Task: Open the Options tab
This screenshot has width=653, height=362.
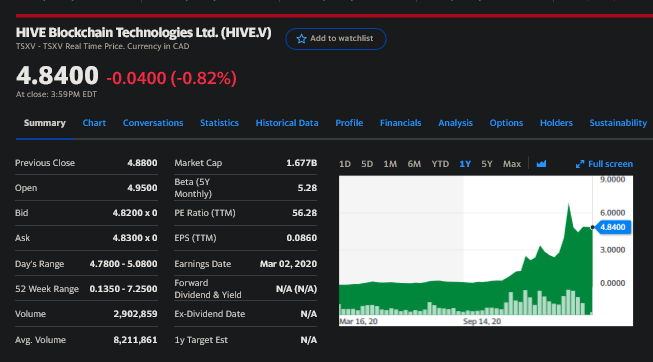Action: coord(506,123)
